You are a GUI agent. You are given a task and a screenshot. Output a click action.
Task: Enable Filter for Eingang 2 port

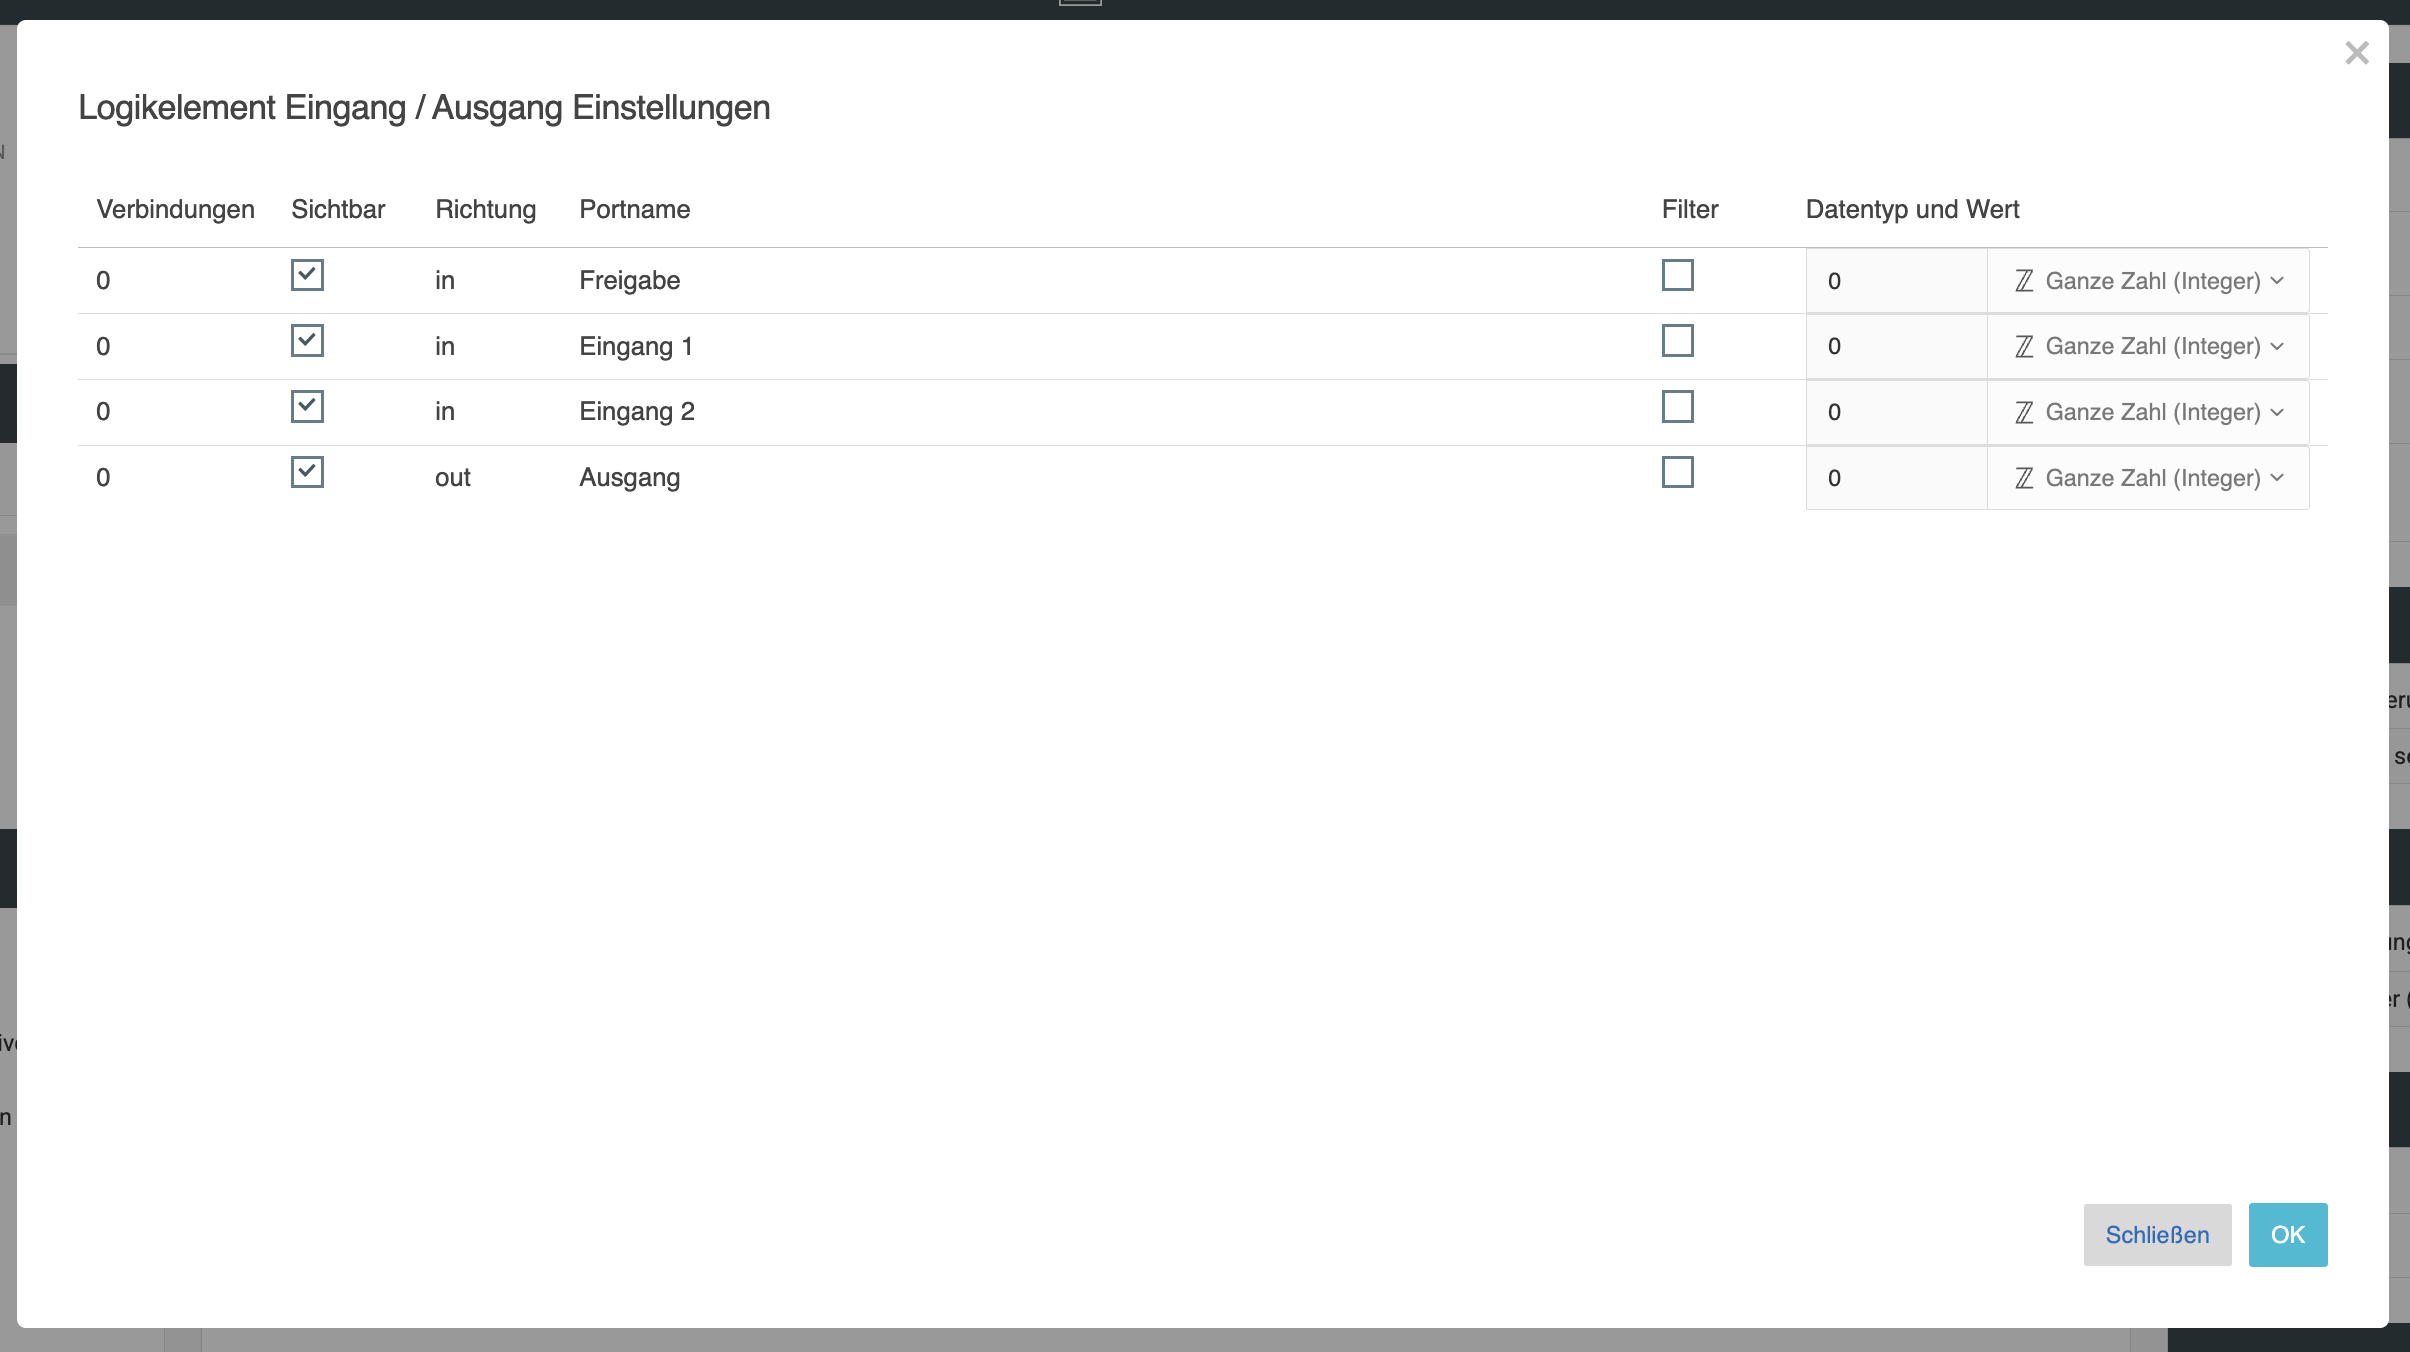(x=1677, y=407)
